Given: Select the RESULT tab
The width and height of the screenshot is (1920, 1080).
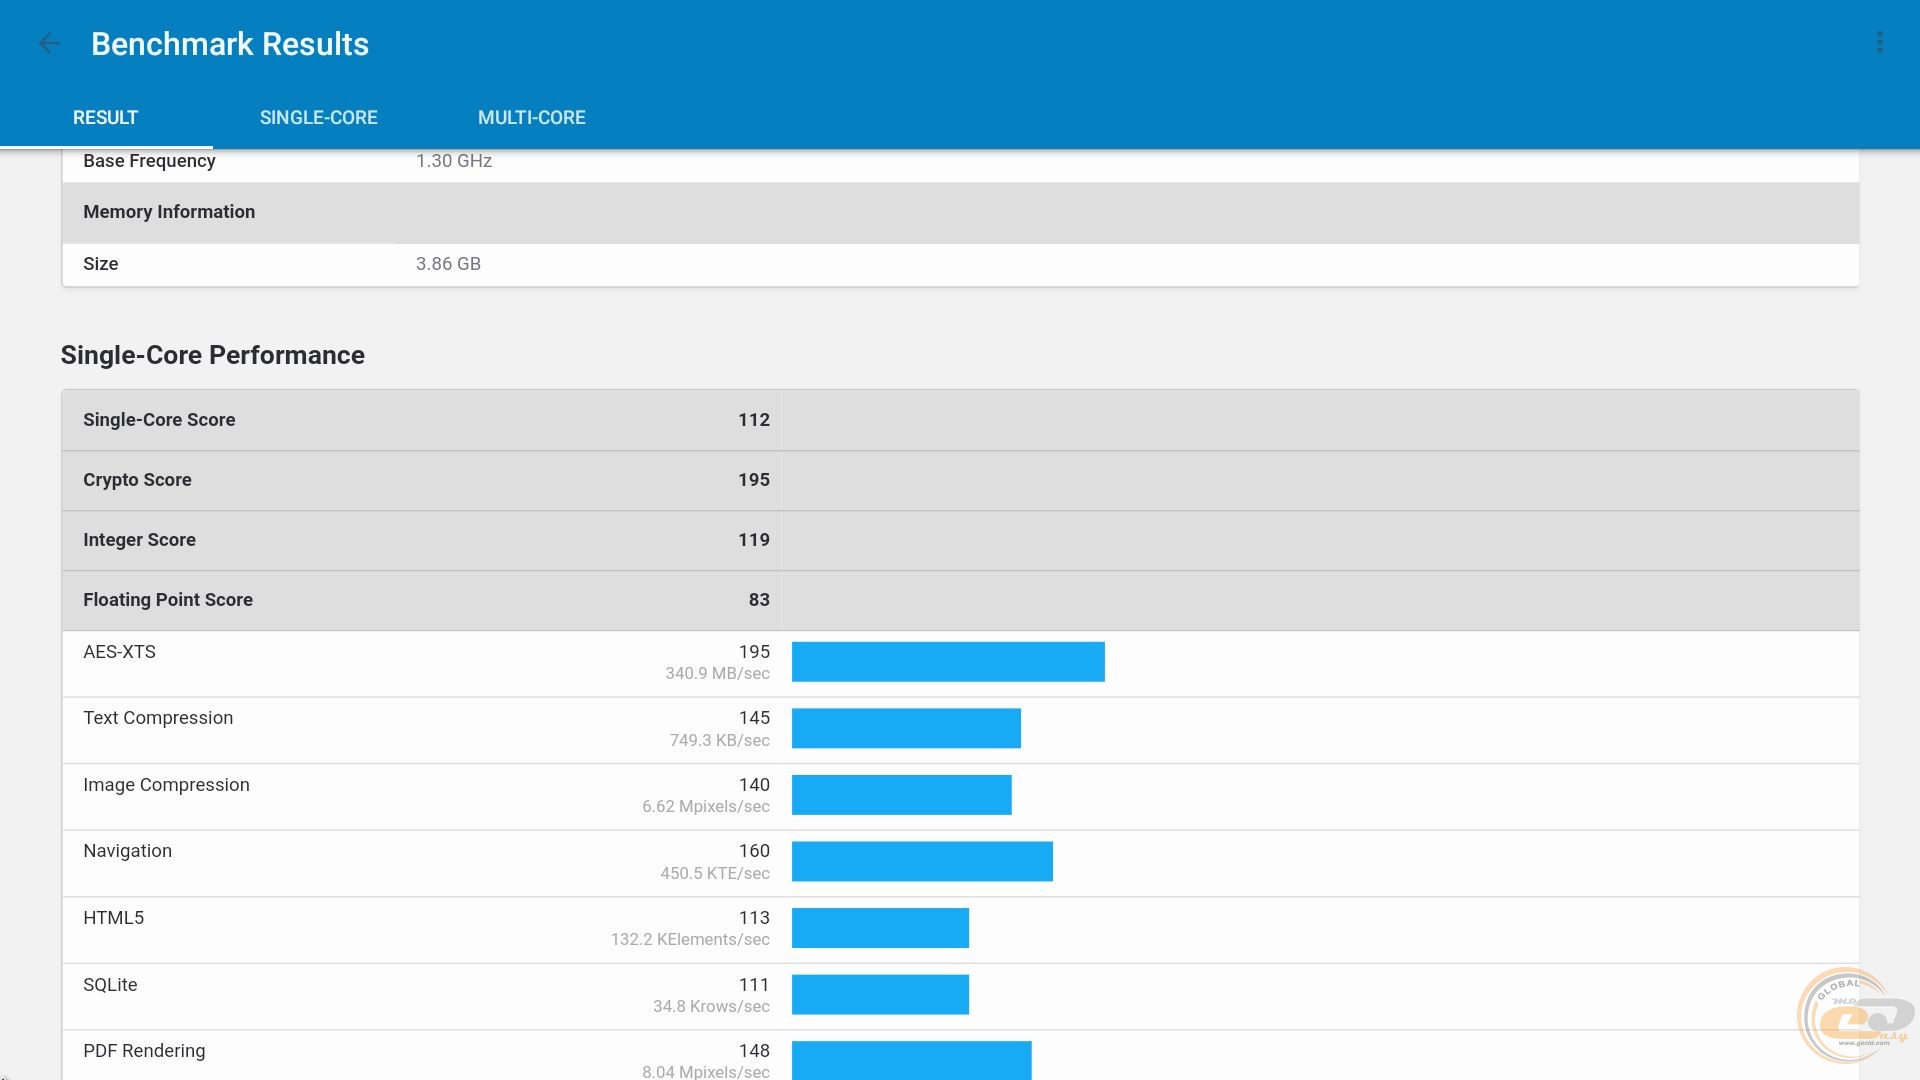Looking at the screenshot, I should click(105, 118).
